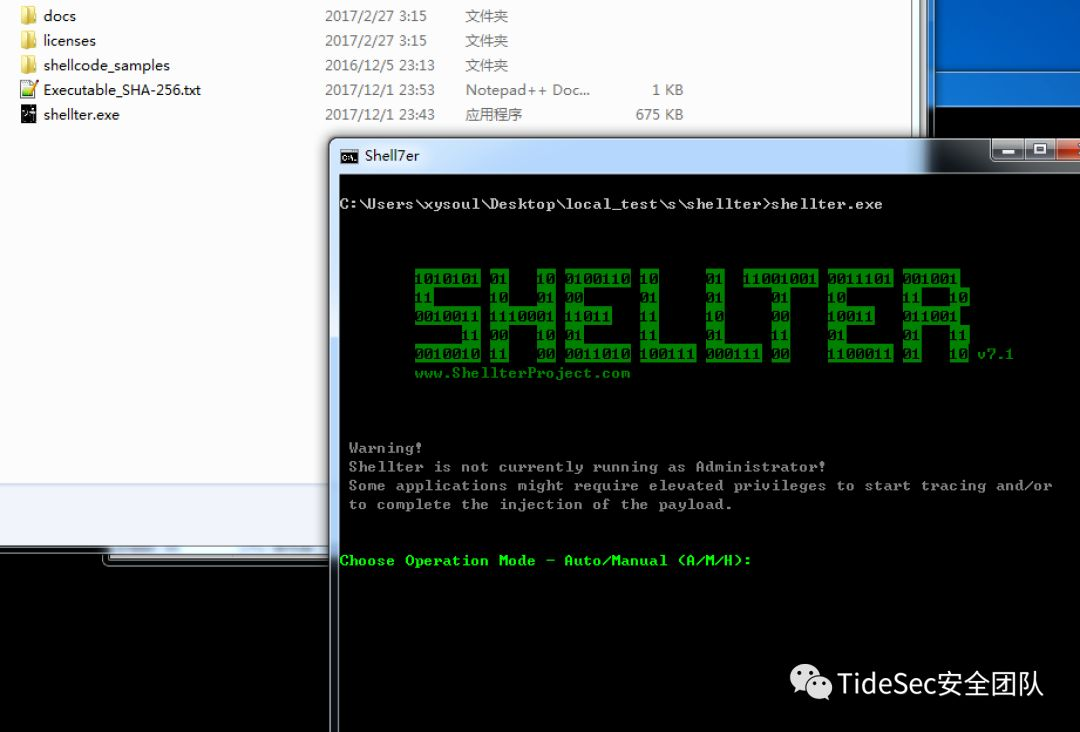Click the www.ShellterProject.com text in console

tap(522, 373)
